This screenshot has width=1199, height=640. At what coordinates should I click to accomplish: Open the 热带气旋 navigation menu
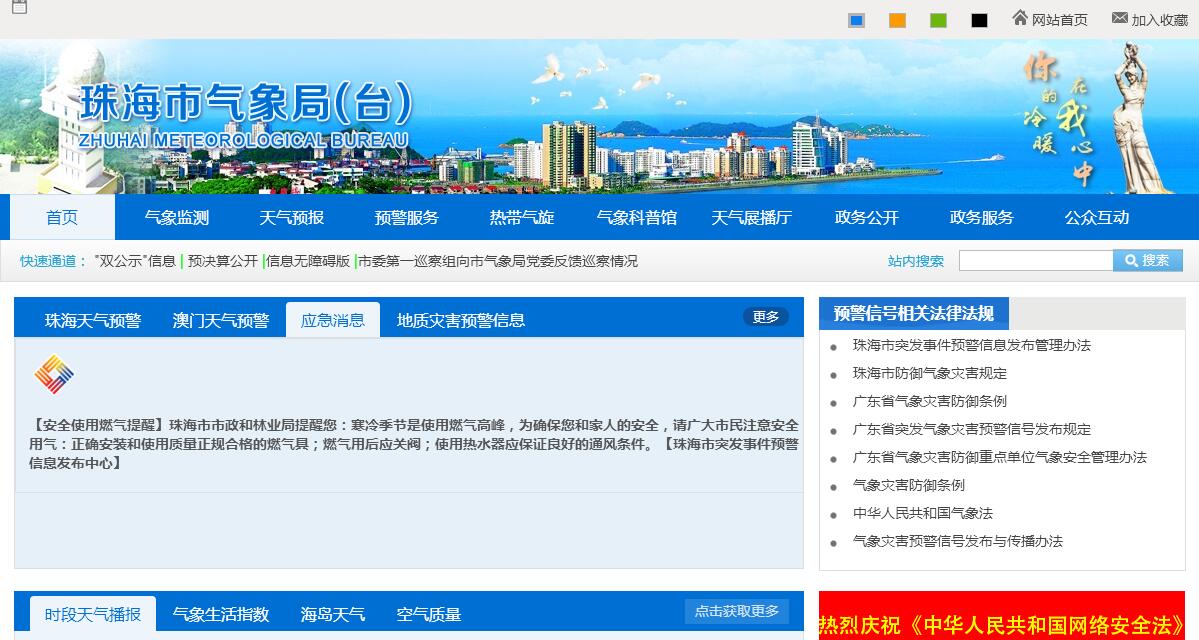[521, 218]
